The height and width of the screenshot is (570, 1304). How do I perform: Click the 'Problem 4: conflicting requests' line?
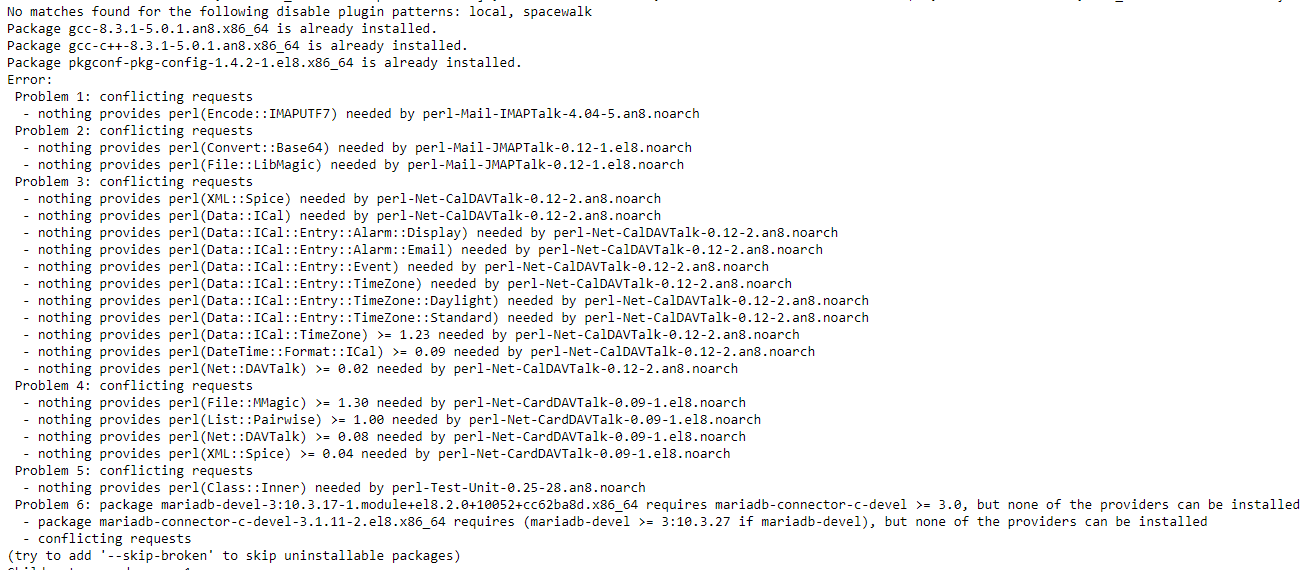[134, 386]
